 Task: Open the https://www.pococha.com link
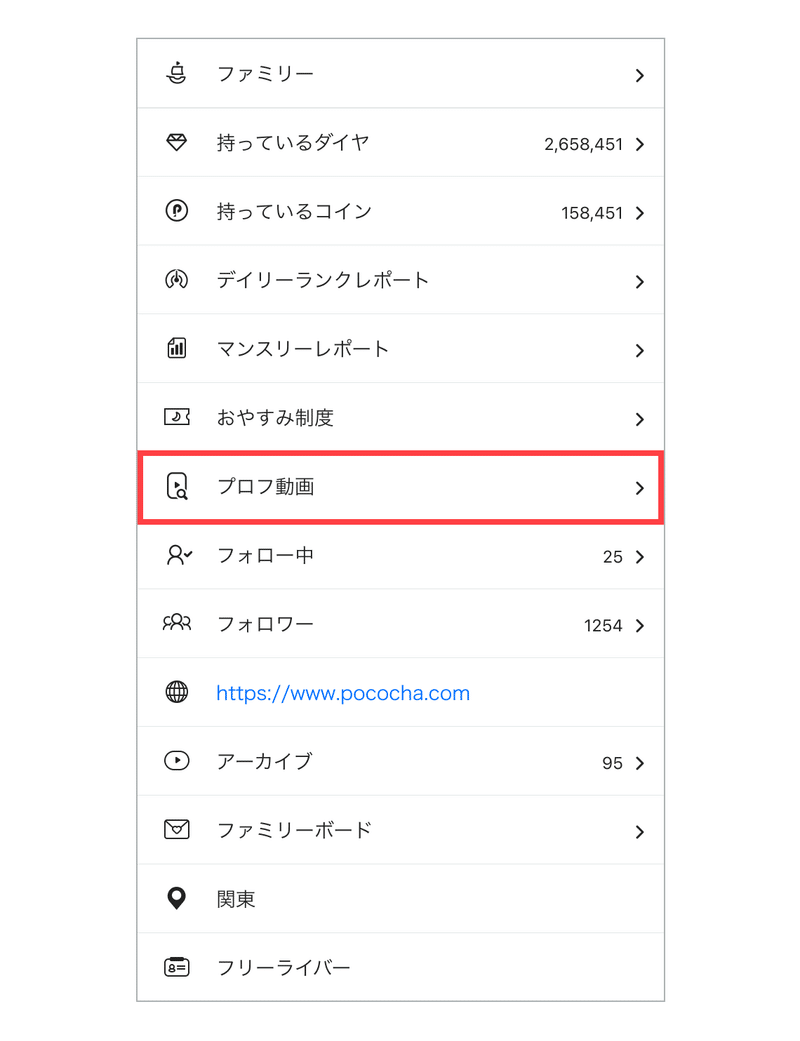(343, 693)
